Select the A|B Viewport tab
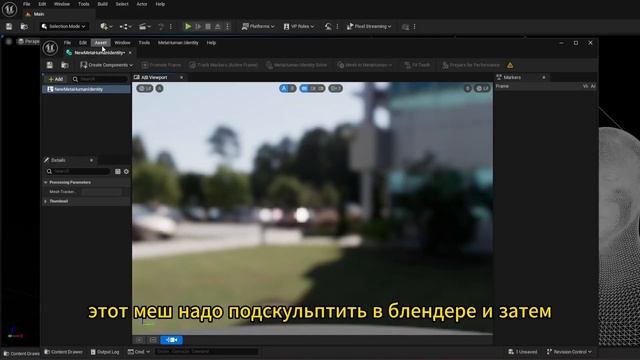 tap(154, 78)
